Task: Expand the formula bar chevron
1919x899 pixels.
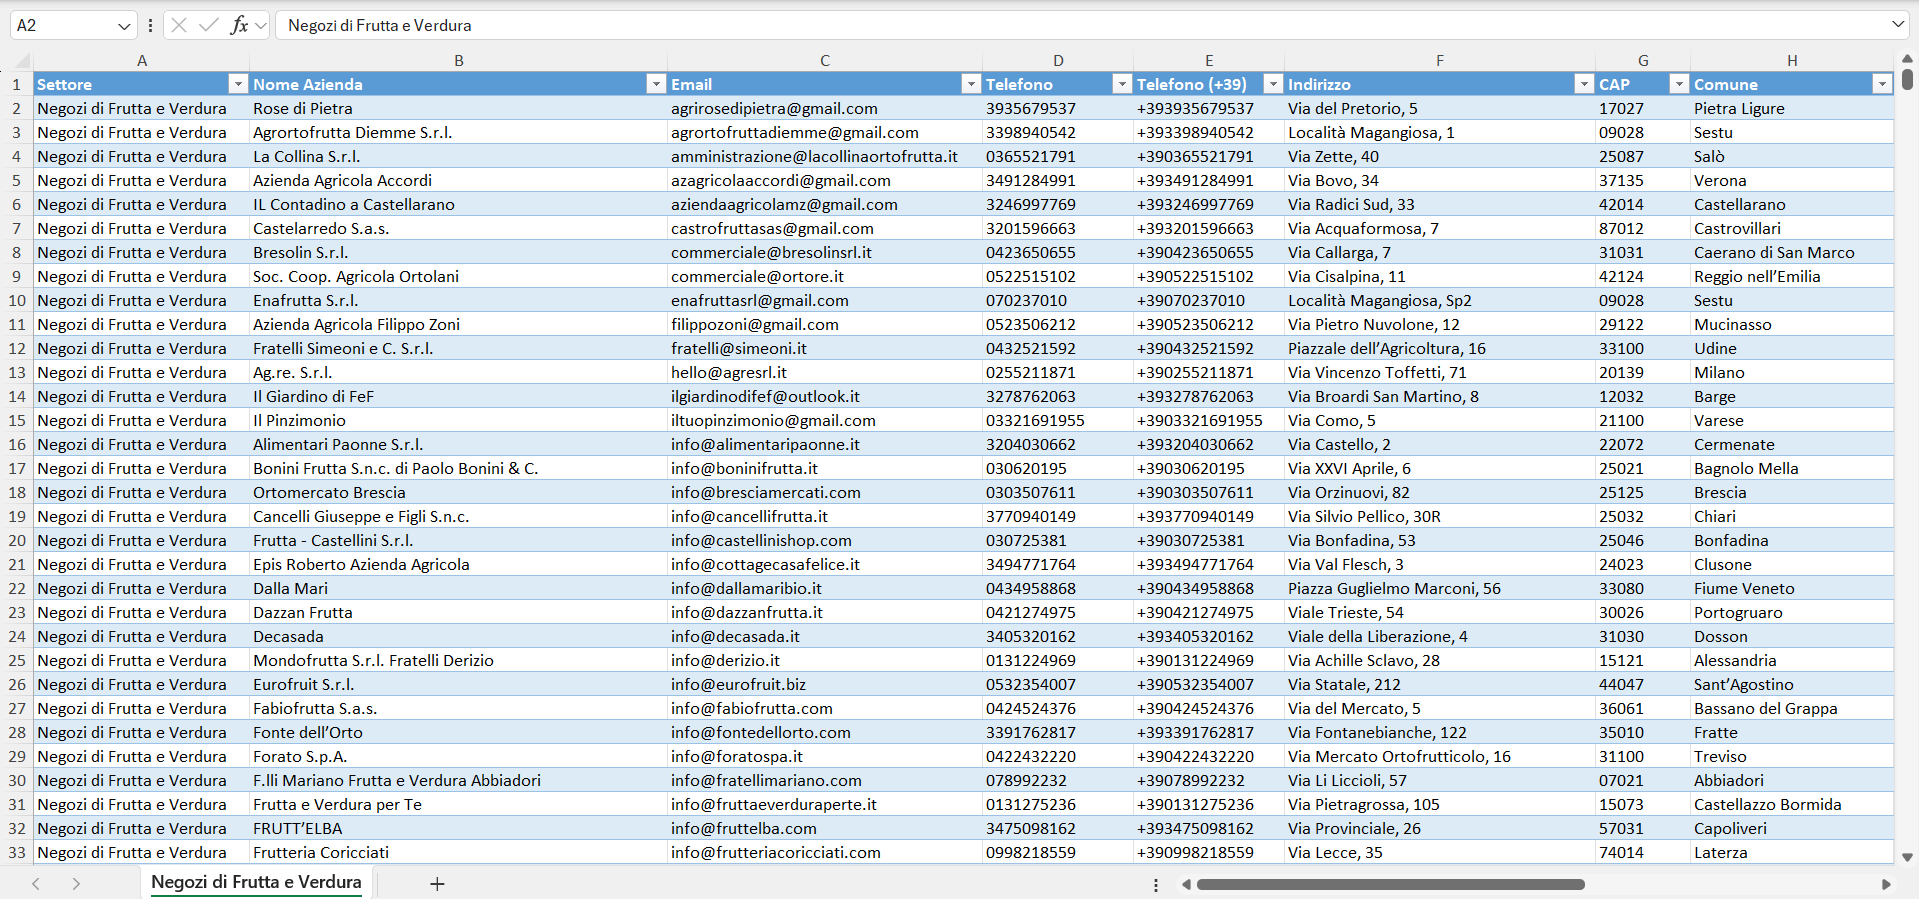Action: [1898, 24]
